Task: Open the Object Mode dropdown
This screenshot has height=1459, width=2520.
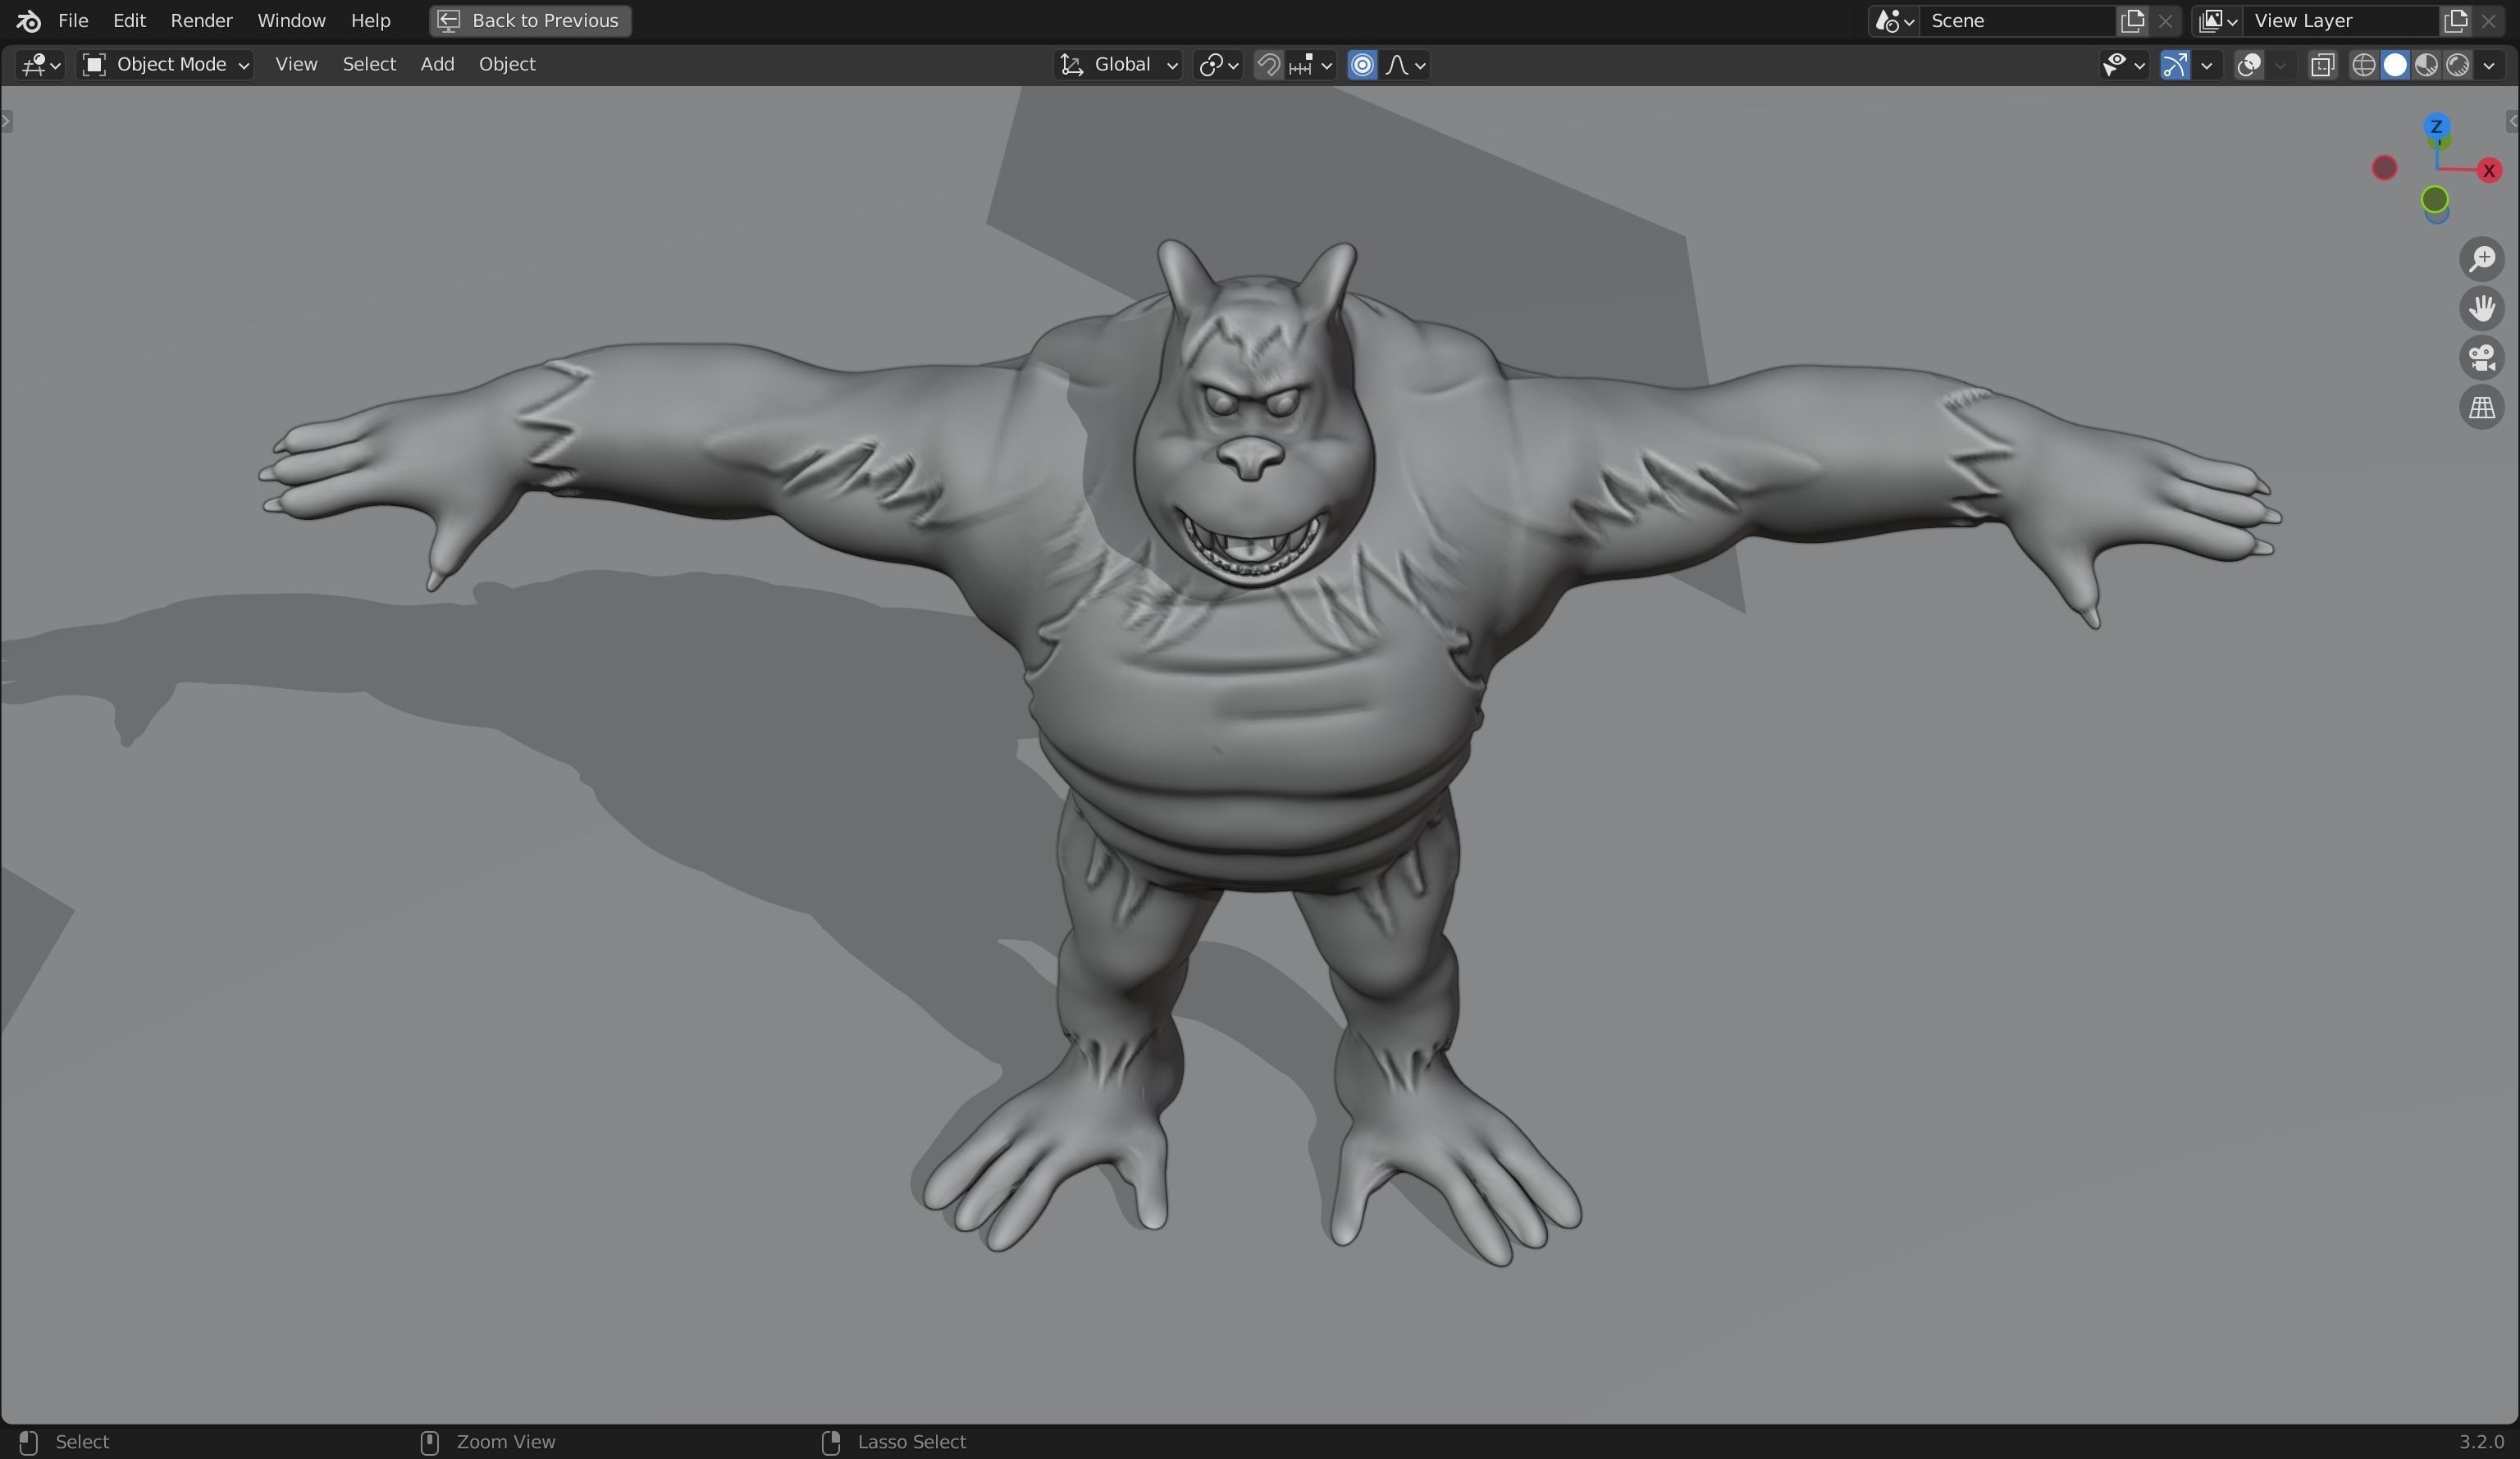Action: coord(166,65)
